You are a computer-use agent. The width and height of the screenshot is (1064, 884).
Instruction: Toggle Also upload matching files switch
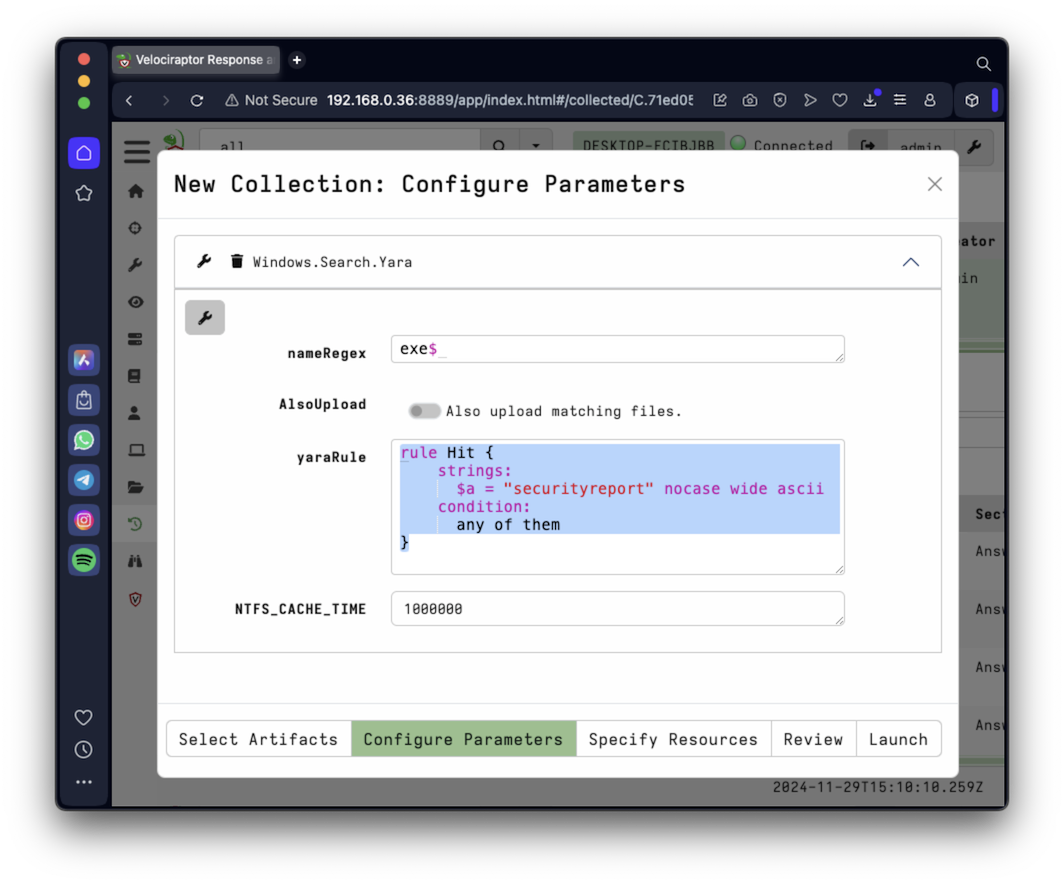pyautogui.click(x=424, y=411)
